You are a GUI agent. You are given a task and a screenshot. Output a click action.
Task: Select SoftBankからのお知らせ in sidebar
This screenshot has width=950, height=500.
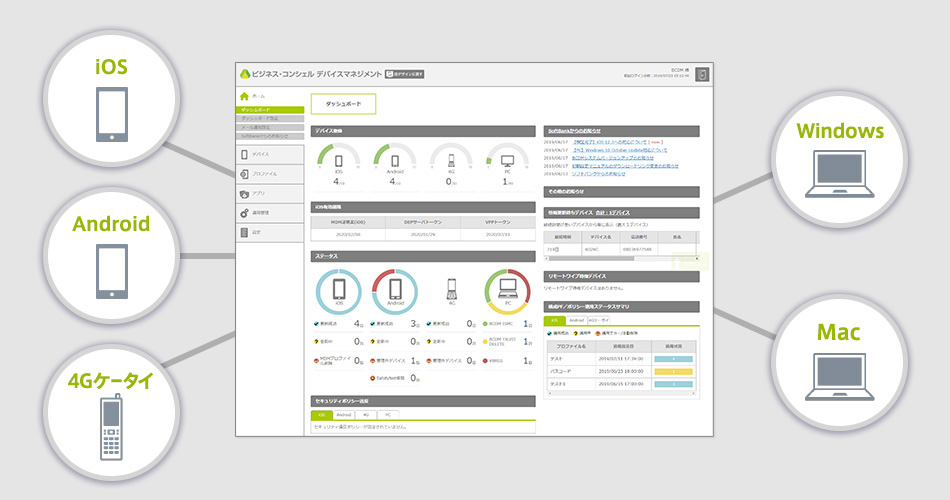pyautogui.click(x=270, y=136)
